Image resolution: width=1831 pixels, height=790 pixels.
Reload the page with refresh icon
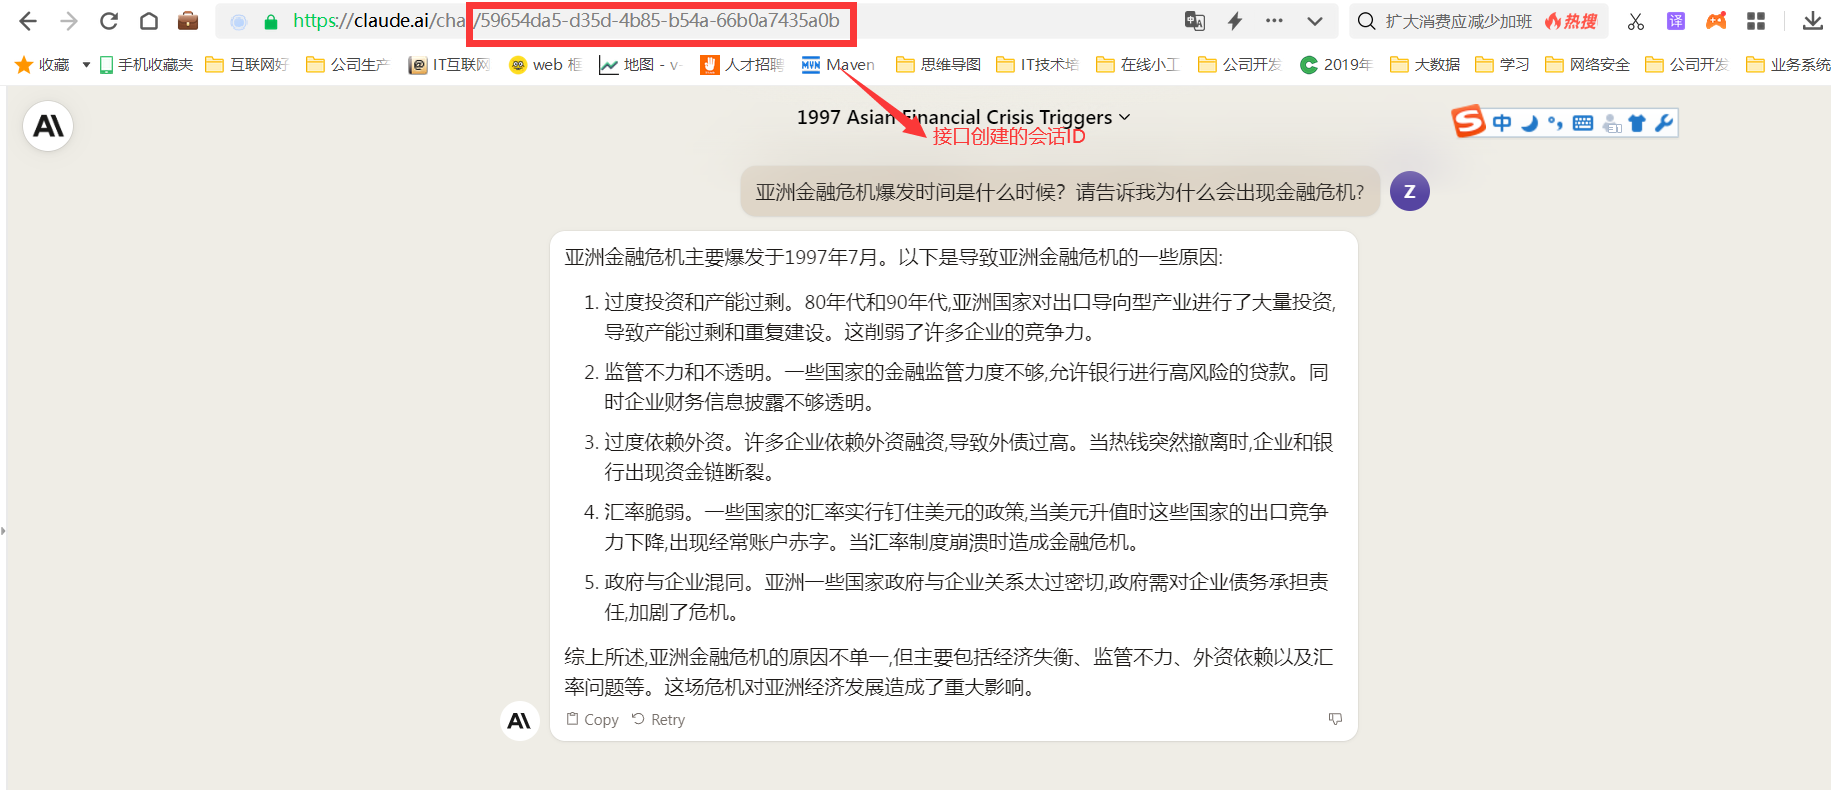coord(109,21)
